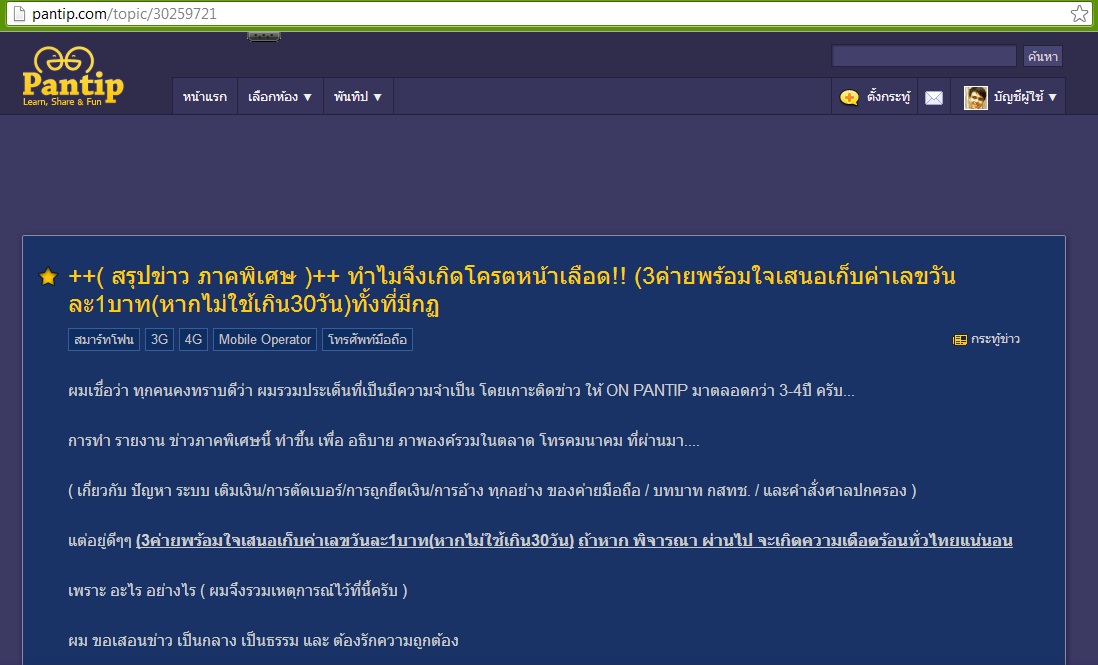This screenshot has width=1098, height=665.
Task: Expand the เลือกห้อง dropdown
Action: [x=280, y=97]
